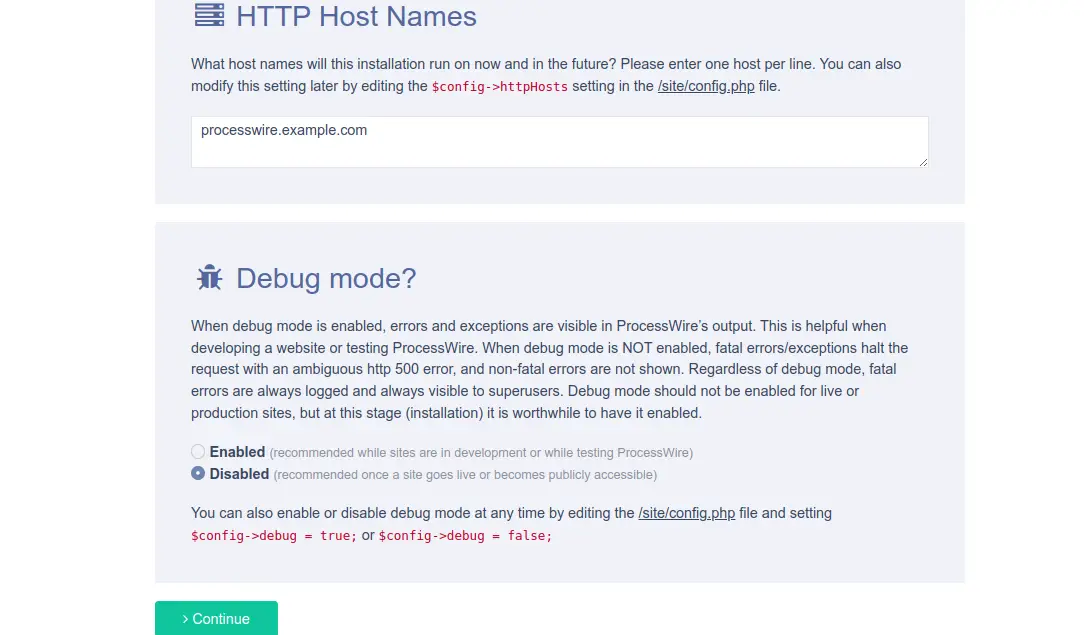This screenshot has width=1092, height=635.
Task: Open the /site/config.php link in host names section
Action: 706,86
